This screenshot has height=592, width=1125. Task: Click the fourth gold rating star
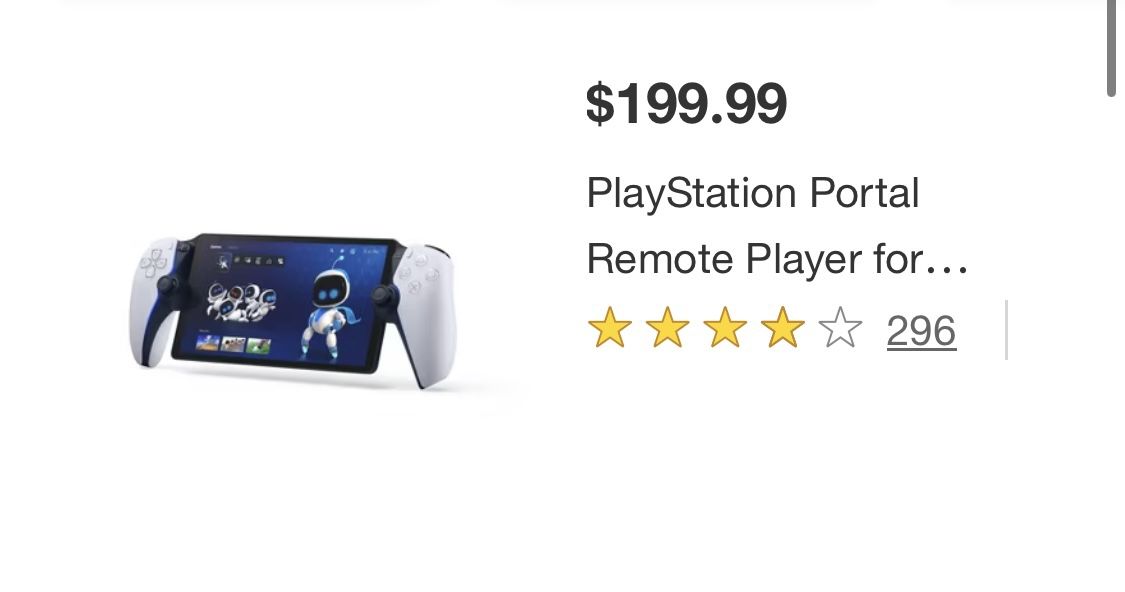[782, 329]
